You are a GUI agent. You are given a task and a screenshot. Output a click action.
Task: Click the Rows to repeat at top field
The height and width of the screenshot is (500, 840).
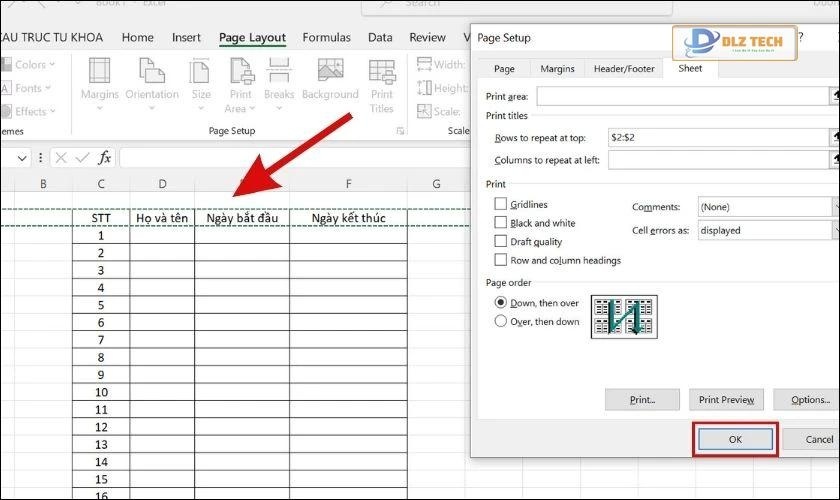point(717,137)
